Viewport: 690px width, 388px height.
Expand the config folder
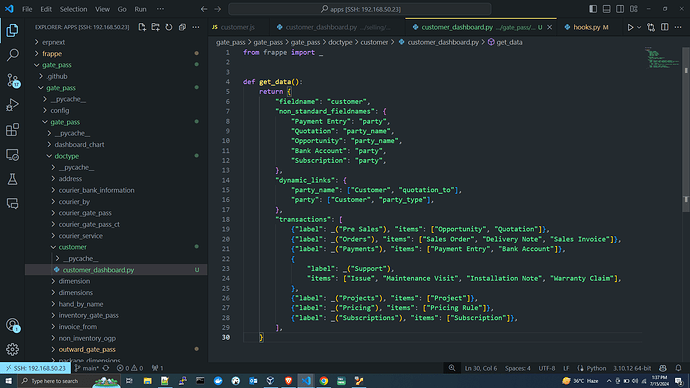(x=59, y=110)
